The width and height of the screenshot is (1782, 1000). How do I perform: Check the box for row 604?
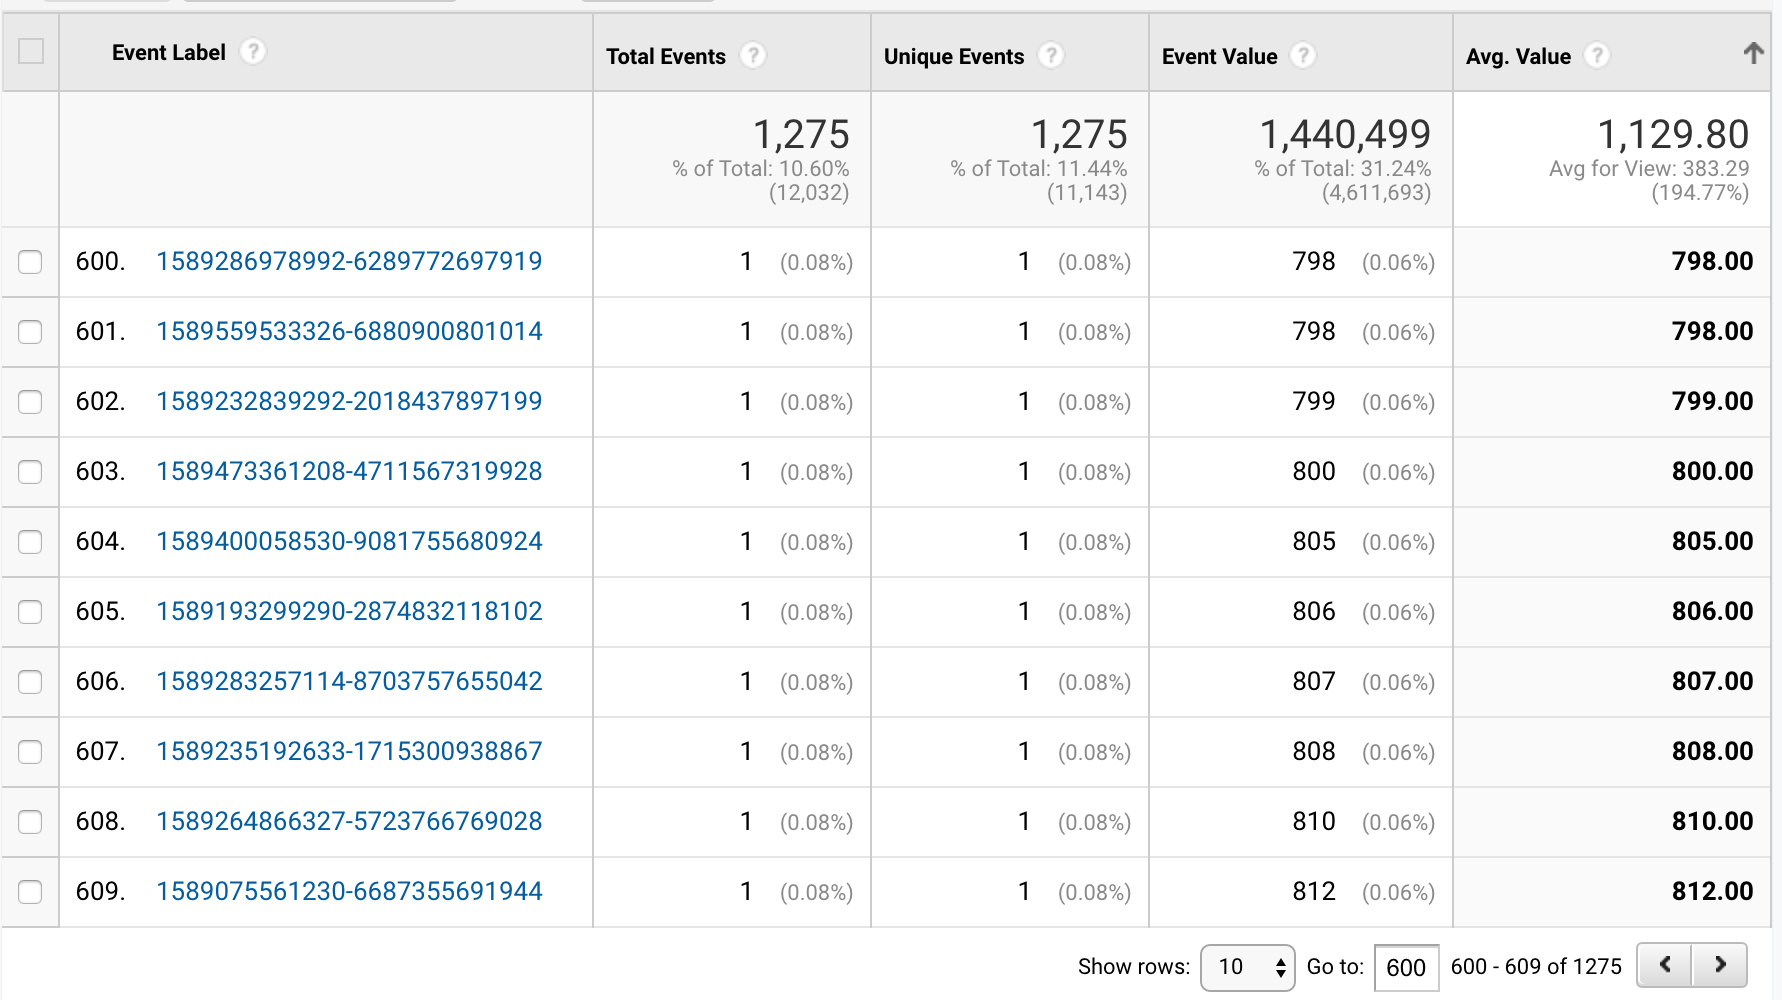coord(30,542)
